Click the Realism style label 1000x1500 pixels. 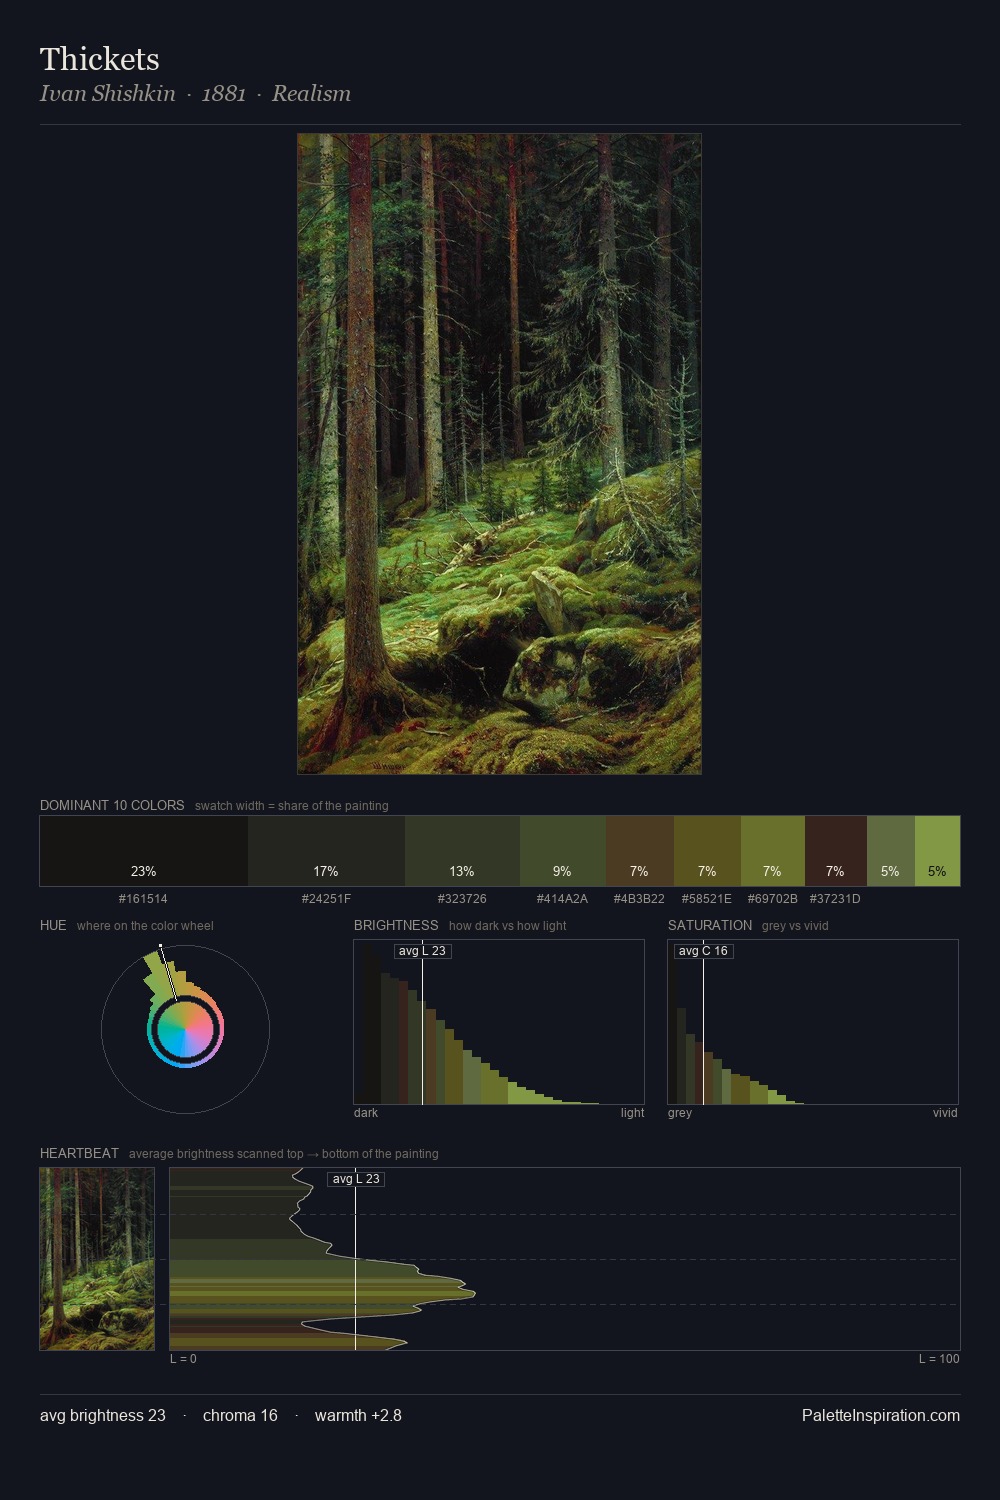311,94
